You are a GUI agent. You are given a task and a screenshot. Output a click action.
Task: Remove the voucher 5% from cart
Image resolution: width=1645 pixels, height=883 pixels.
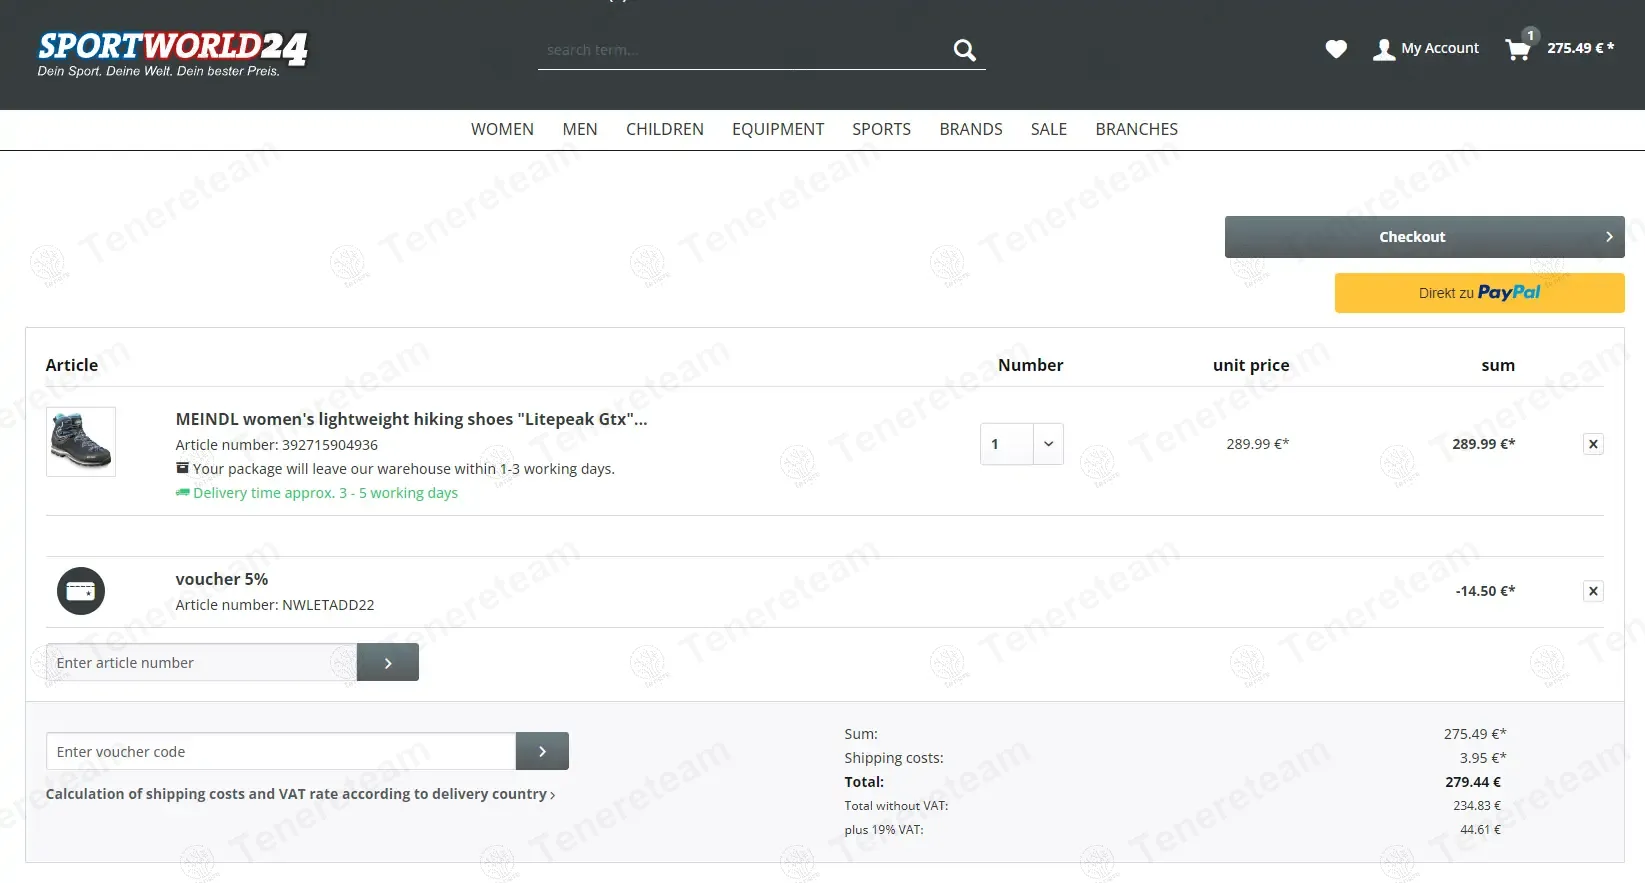point(1593,591)
